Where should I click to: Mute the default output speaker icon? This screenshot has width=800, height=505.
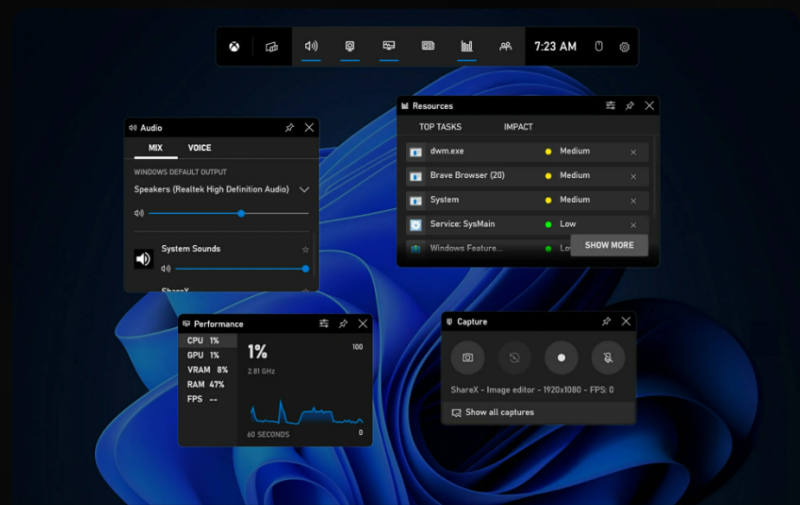click(x=139, y=213)
